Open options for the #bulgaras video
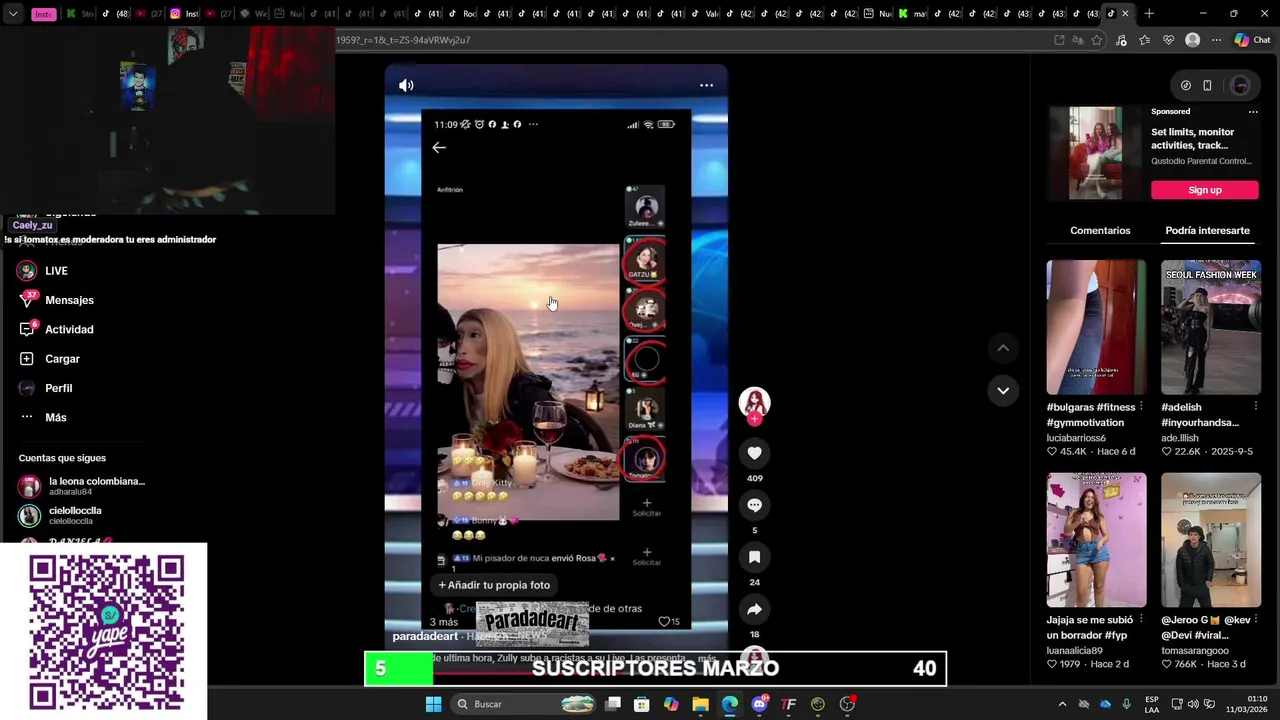The width and height of the screenshot is (1280, 720). 1141,407
